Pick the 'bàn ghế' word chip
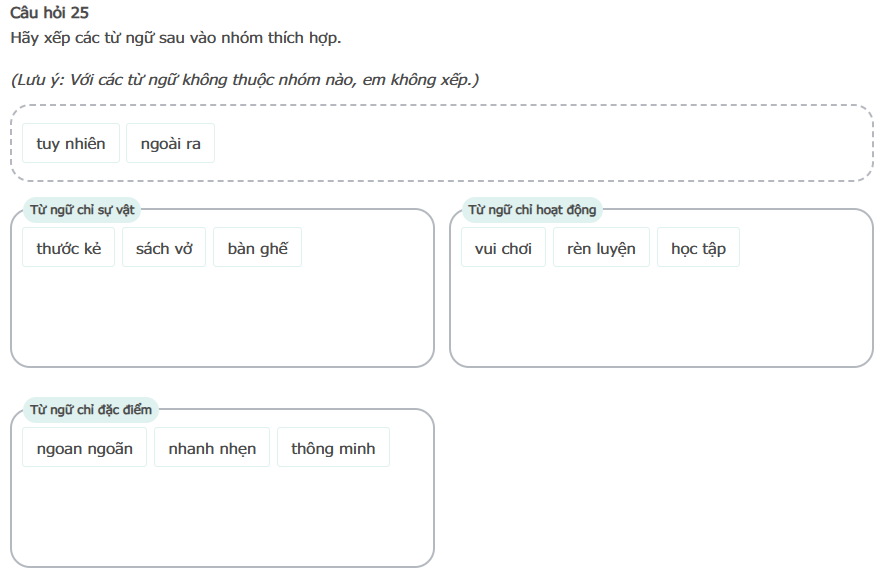 [x=257, y=248]
